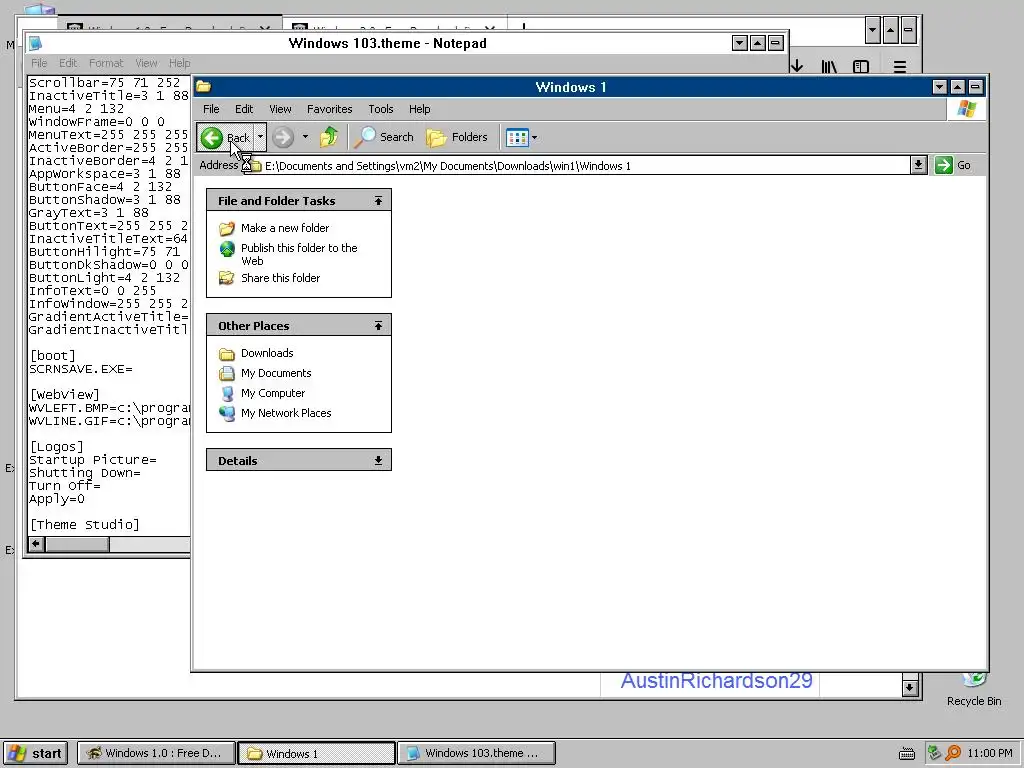Open the Search pane in Explorer
This screenshot has height=768, width=1024.
point(385,137)
